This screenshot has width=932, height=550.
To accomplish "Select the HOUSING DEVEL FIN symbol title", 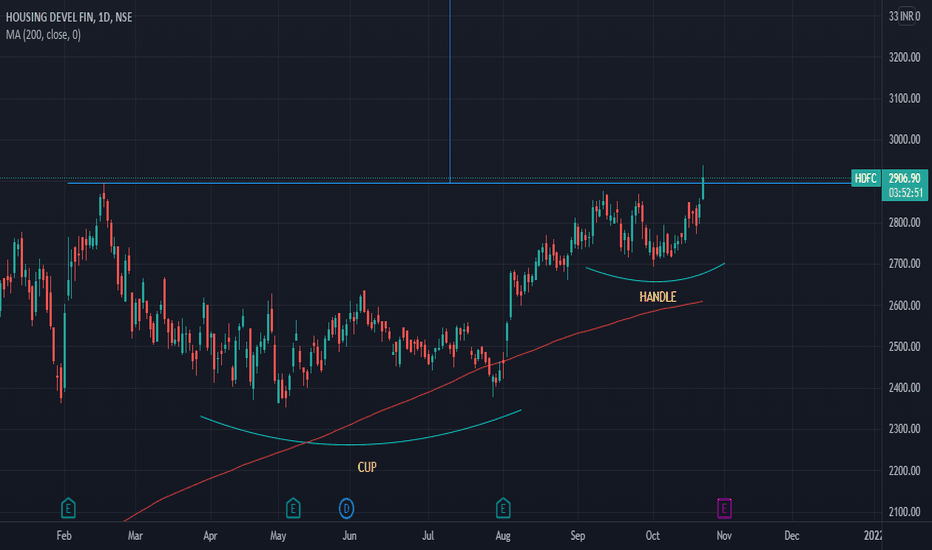I will click(x=69, y=17).
